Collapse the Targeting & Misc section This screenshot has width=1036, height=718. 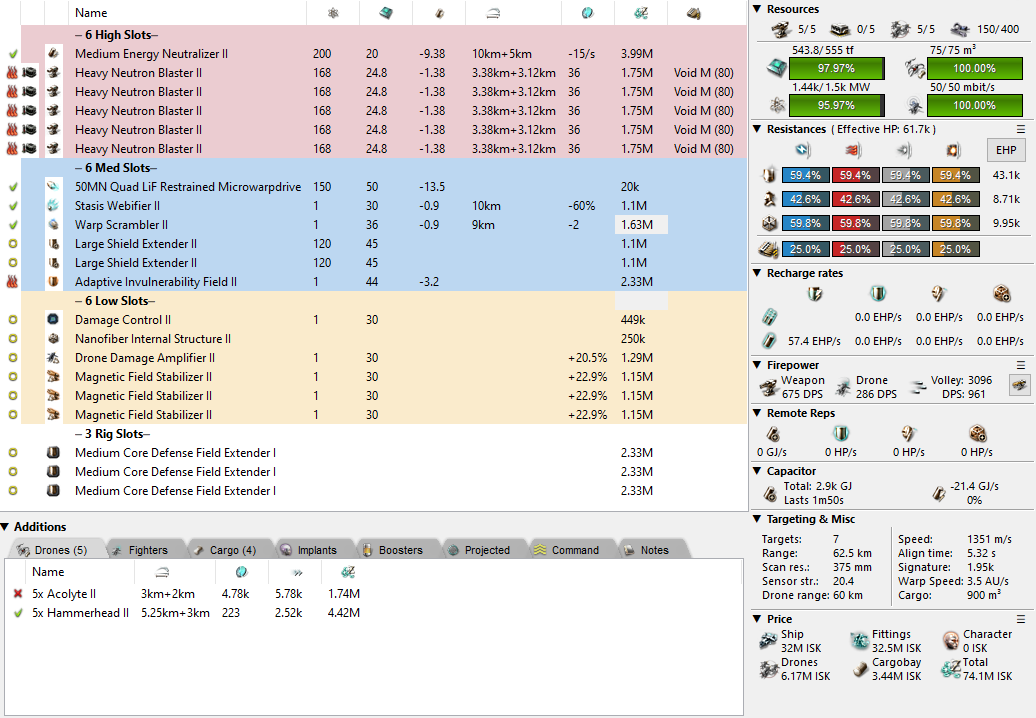coord(758,519)
